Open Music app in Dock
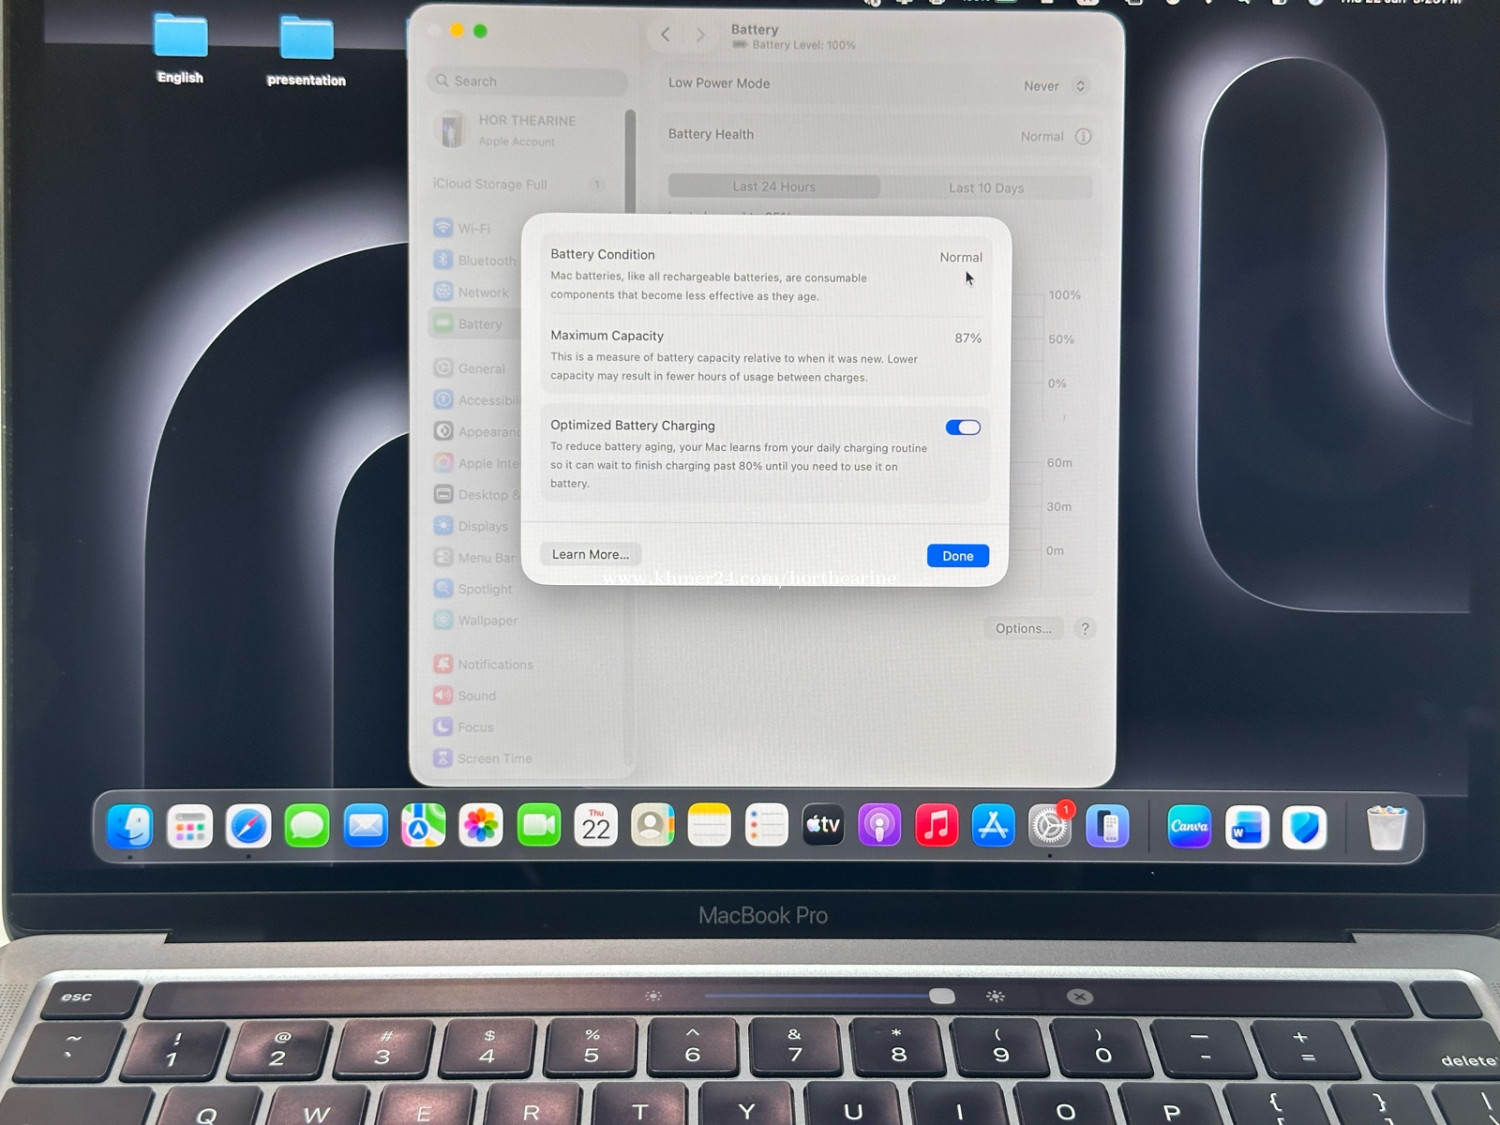 pyautogui.click(x=936, y=826)
